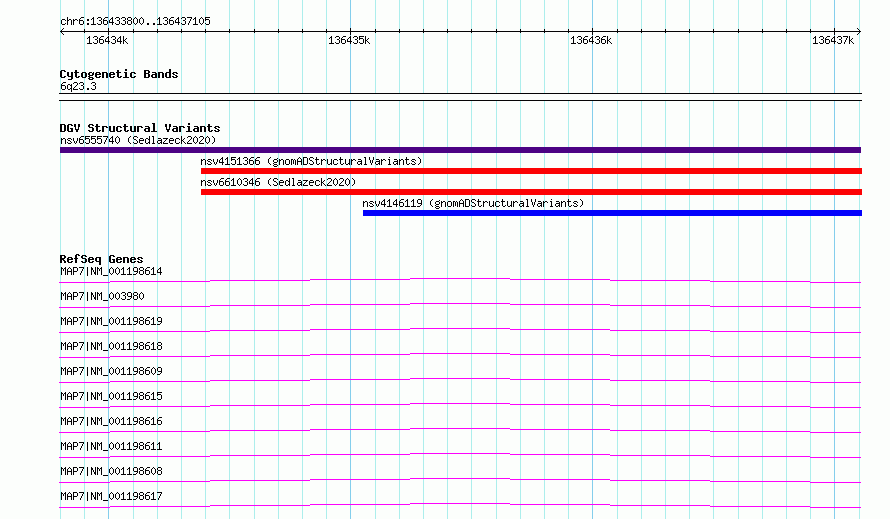Click the blue nsv4146119 variant bar
This screenshot has height=519, width=890.
click(x=612, y=213)
